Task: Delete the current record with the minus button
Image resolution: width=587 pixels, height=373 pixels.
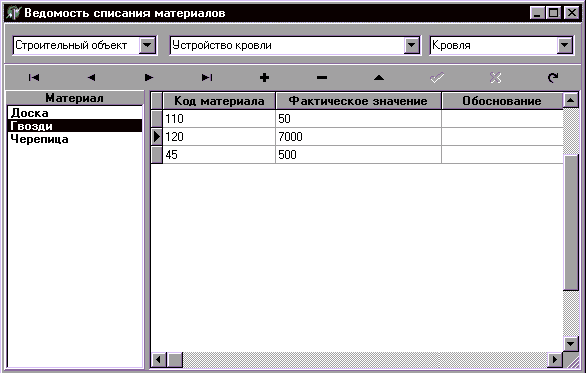Action: click(322, 78)
